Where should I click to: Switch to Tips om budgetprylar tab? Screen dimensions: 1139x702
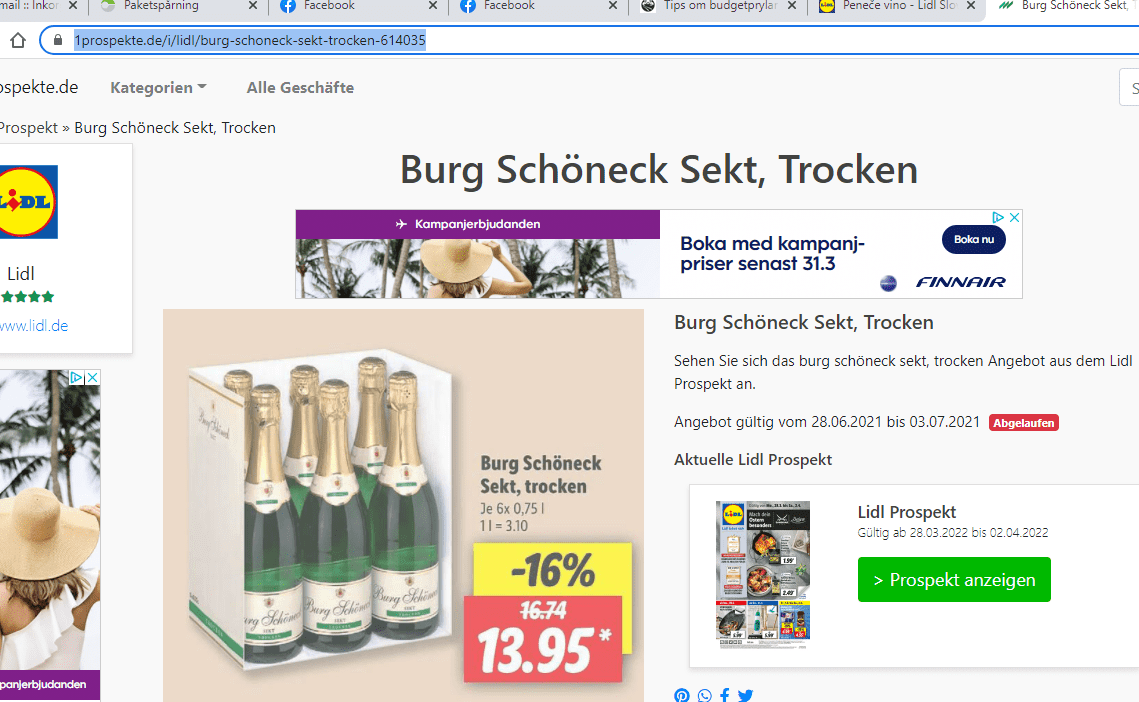tap(717, 6)
